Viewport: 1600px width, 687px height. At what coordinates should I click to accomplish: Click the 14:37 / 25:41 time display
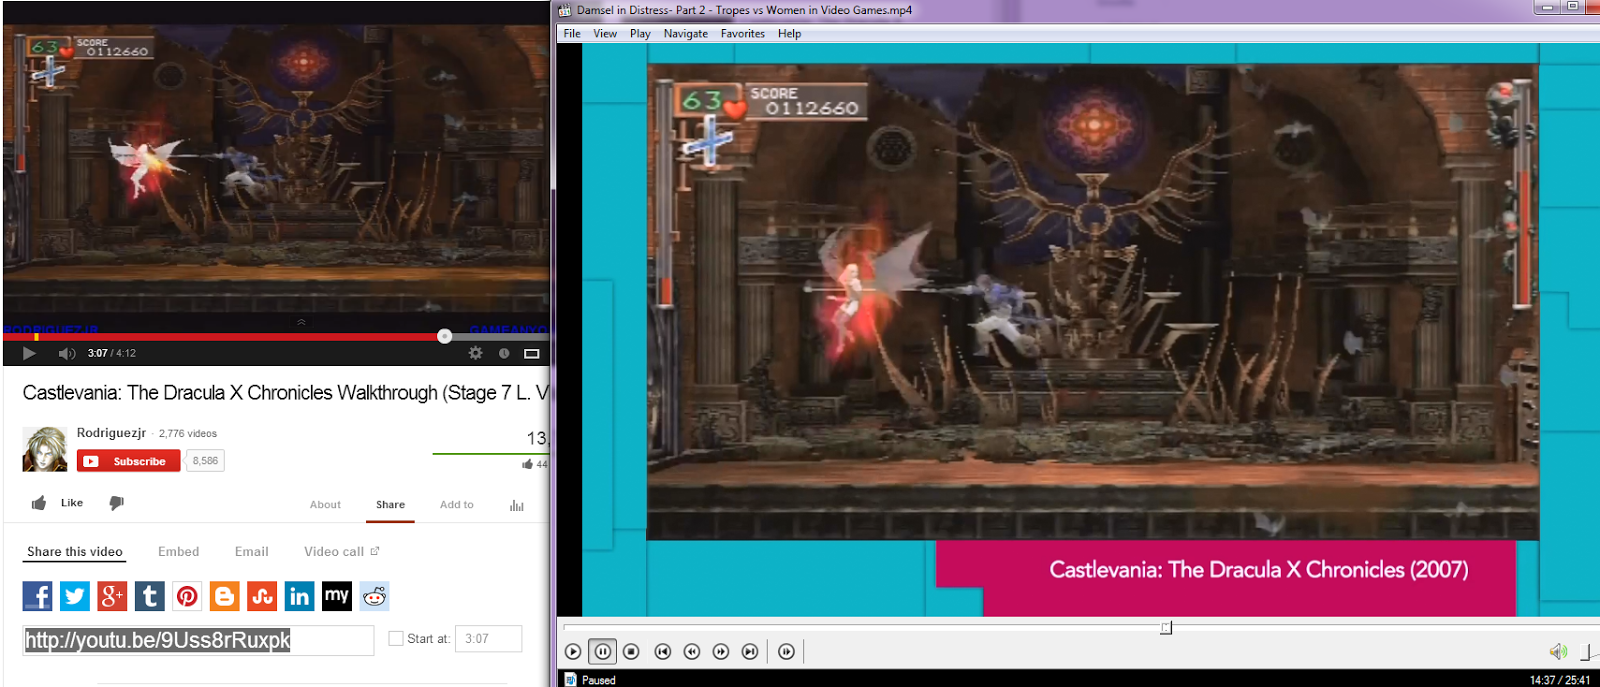click(1560, 680)
